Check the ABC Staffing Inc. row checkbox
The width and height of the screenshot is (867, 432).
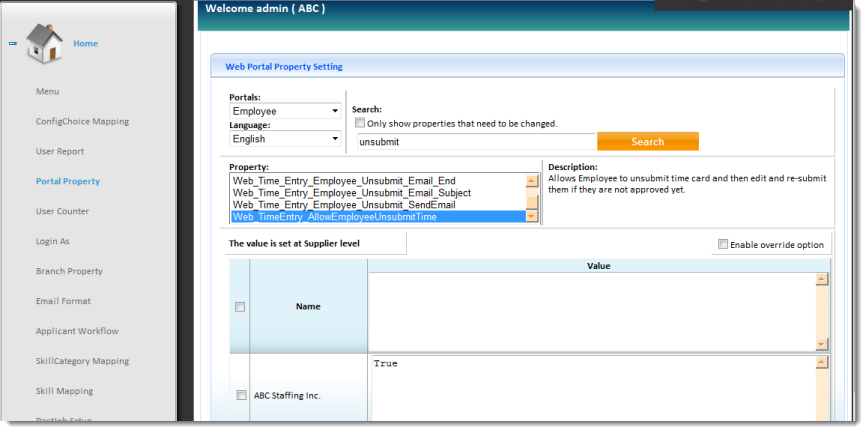coord(241,396)
